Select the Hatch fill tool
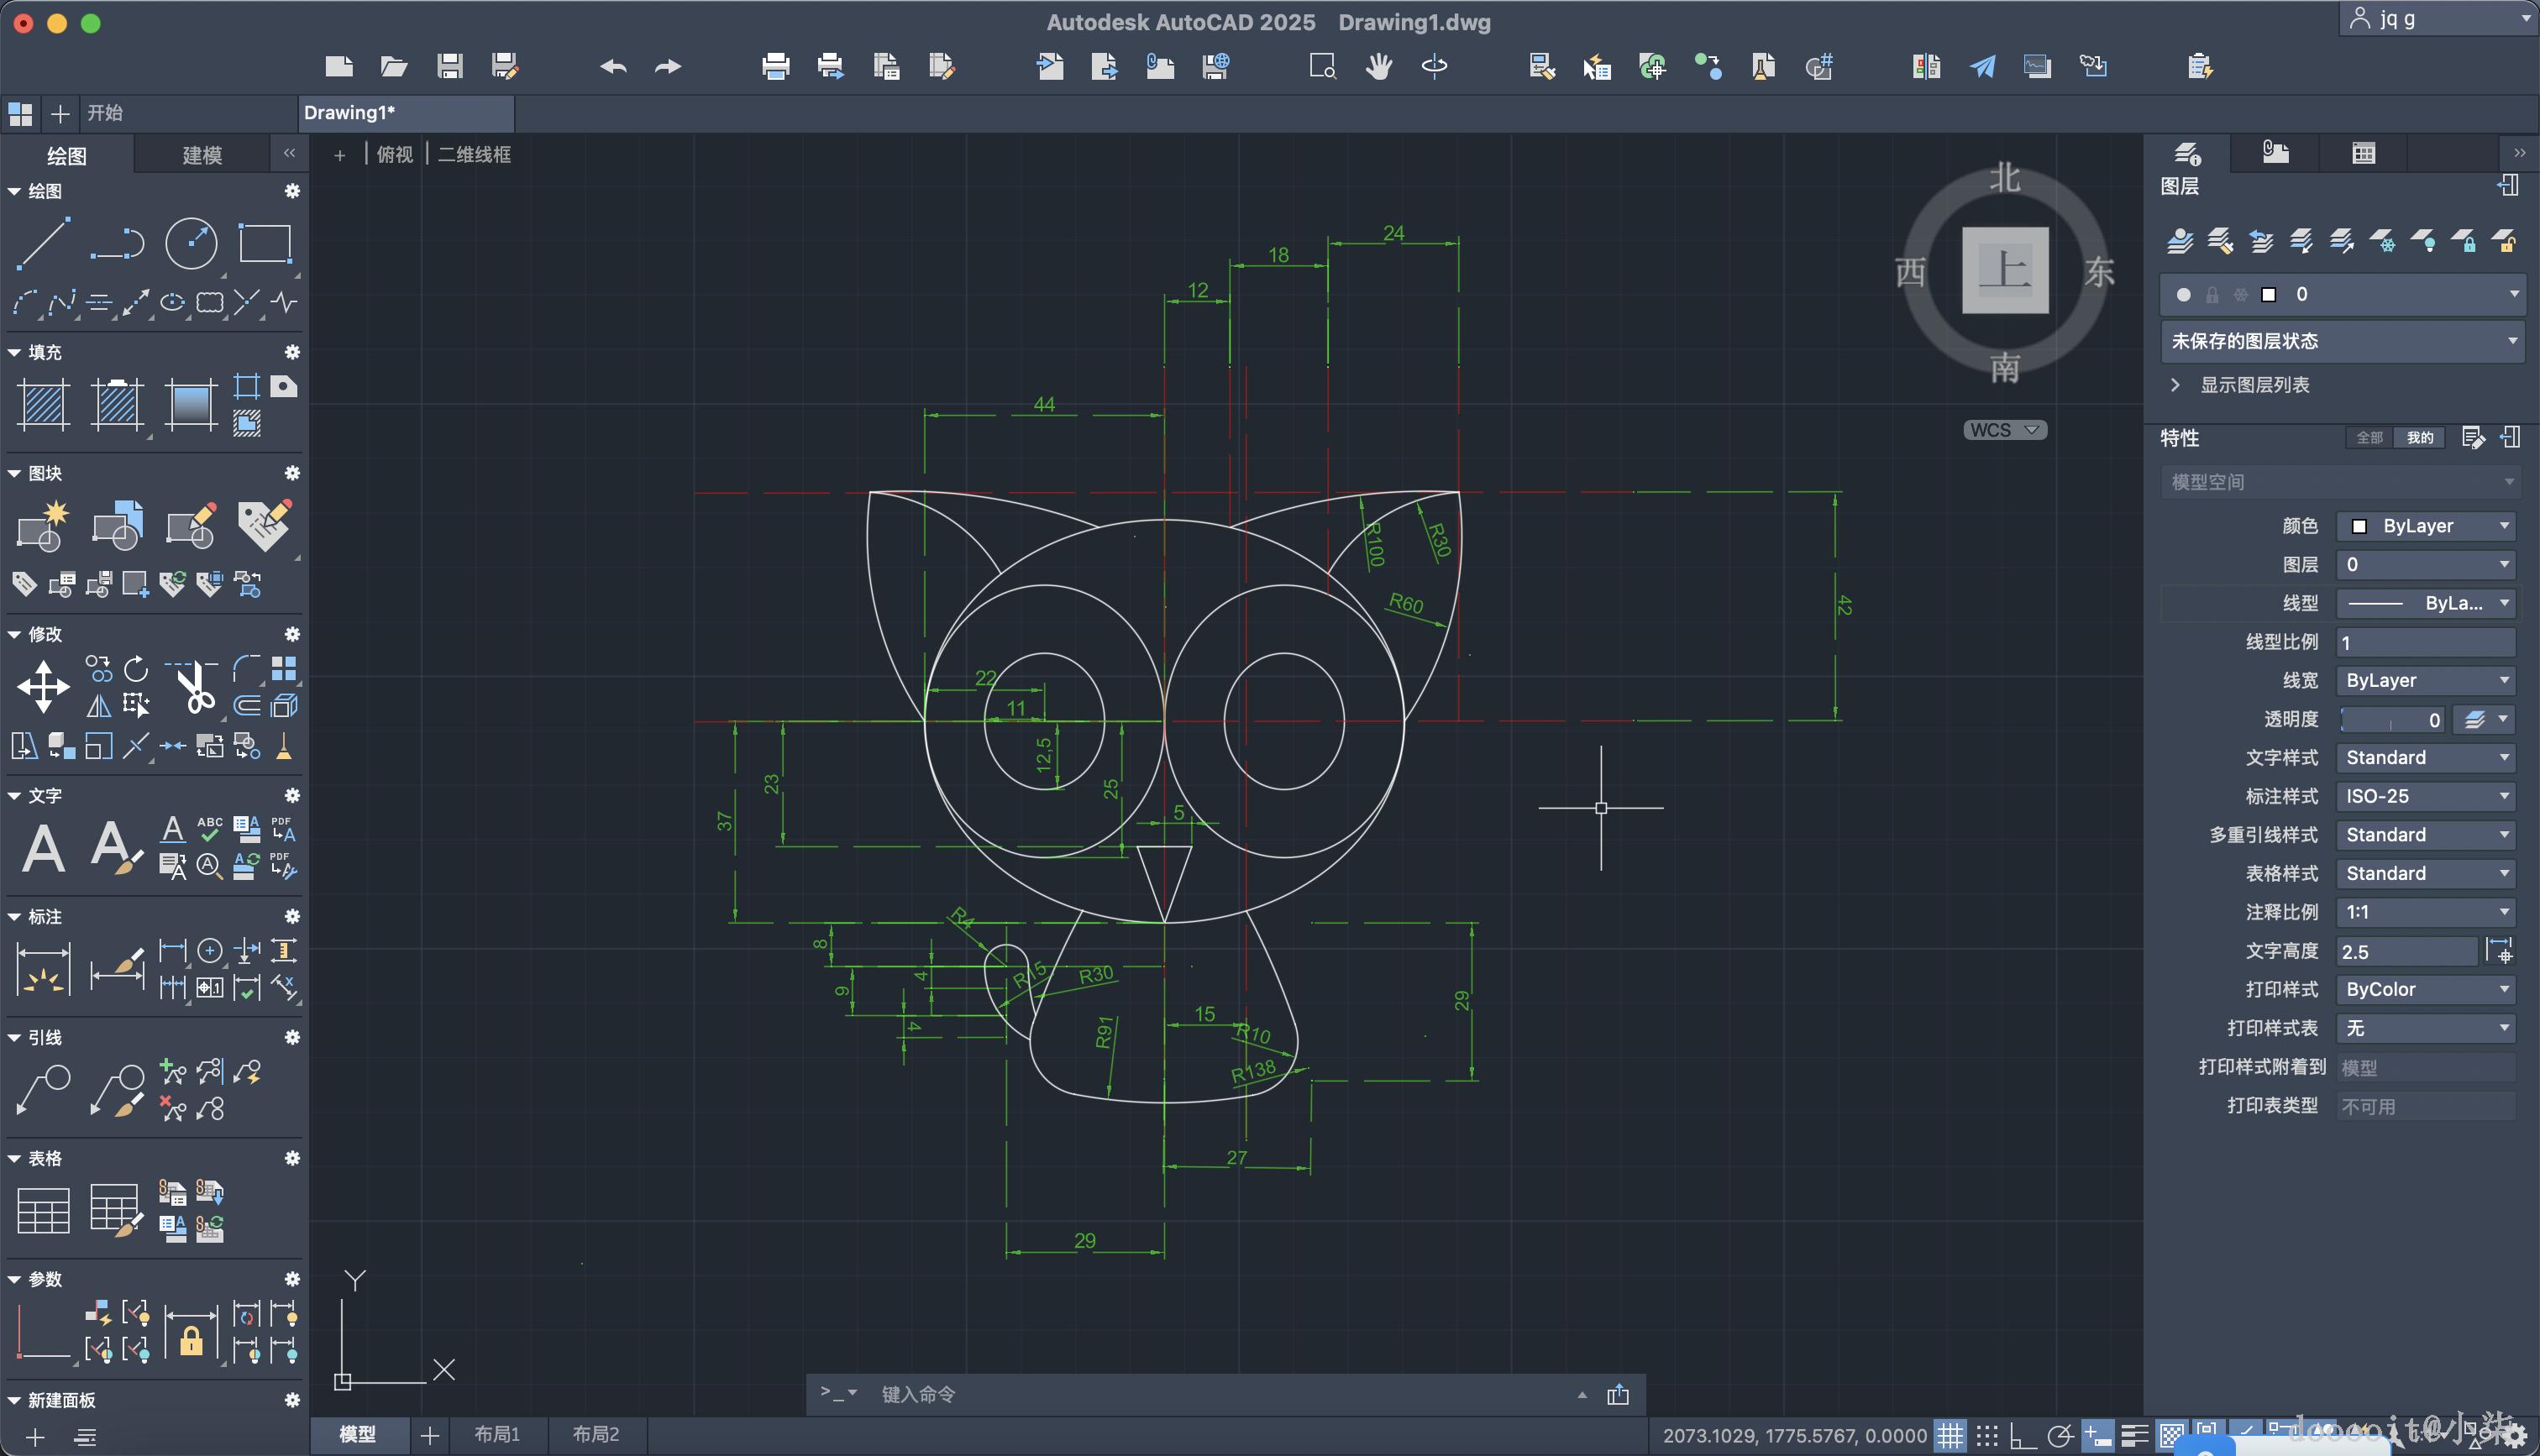The height and width of the screenshot is (1456, 2540). 44,405
